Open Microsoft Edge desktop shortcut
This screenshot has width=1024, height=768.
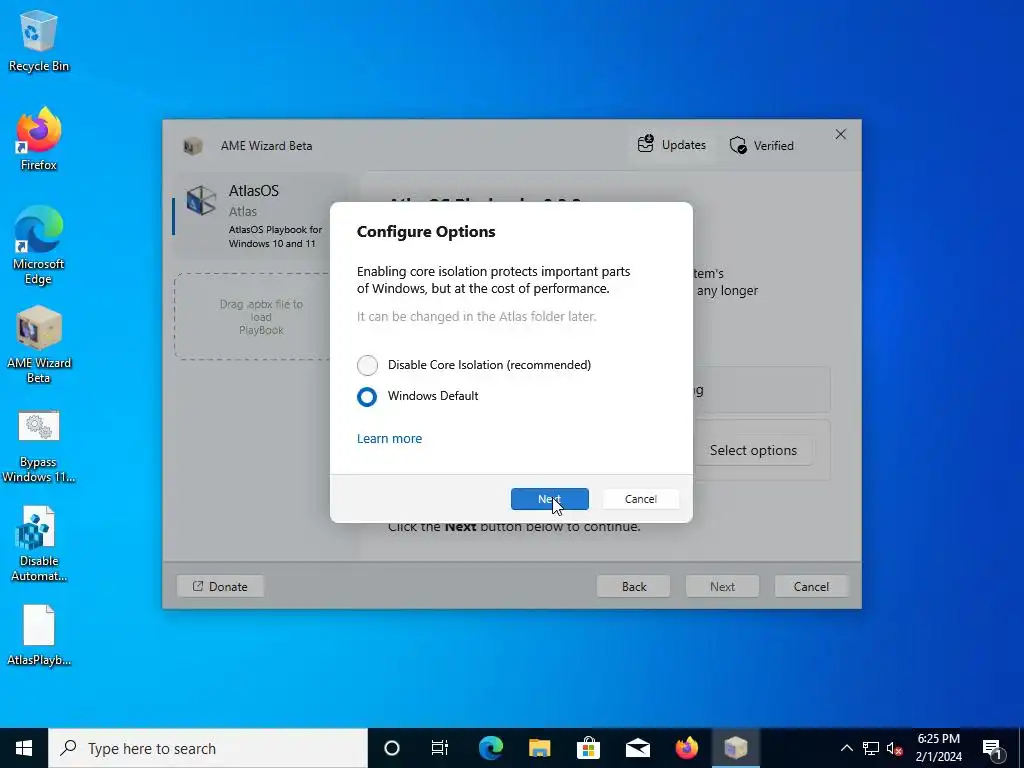coord(39,246)
